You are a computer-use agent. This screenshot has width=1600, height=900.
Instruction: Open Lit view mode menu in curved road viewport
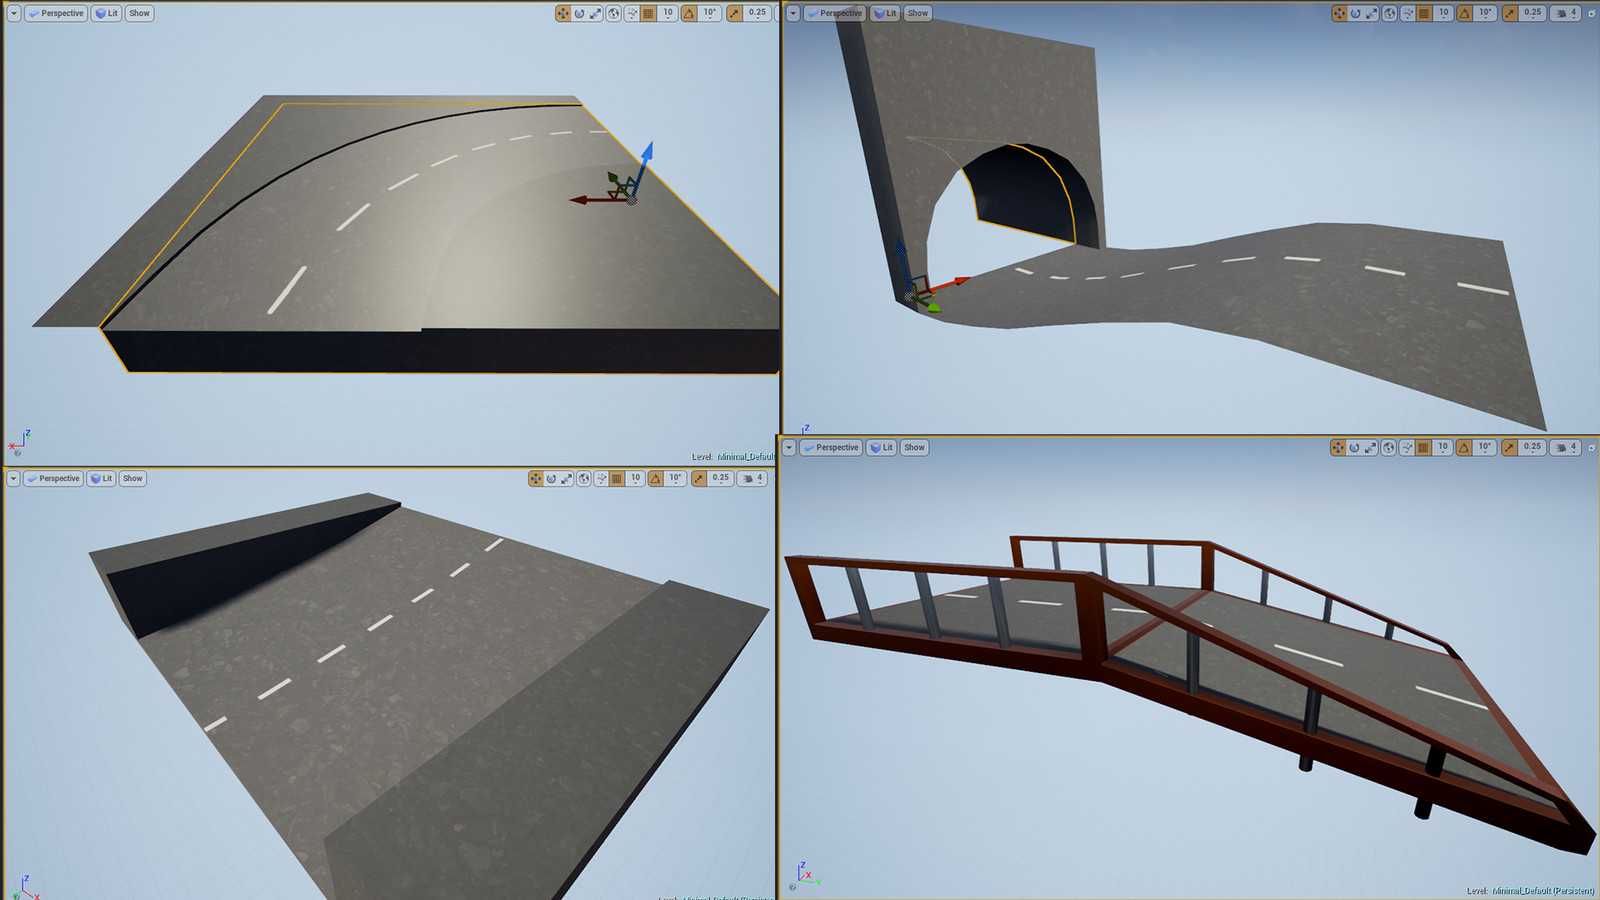pyautogui.click(x=106, y=13)
